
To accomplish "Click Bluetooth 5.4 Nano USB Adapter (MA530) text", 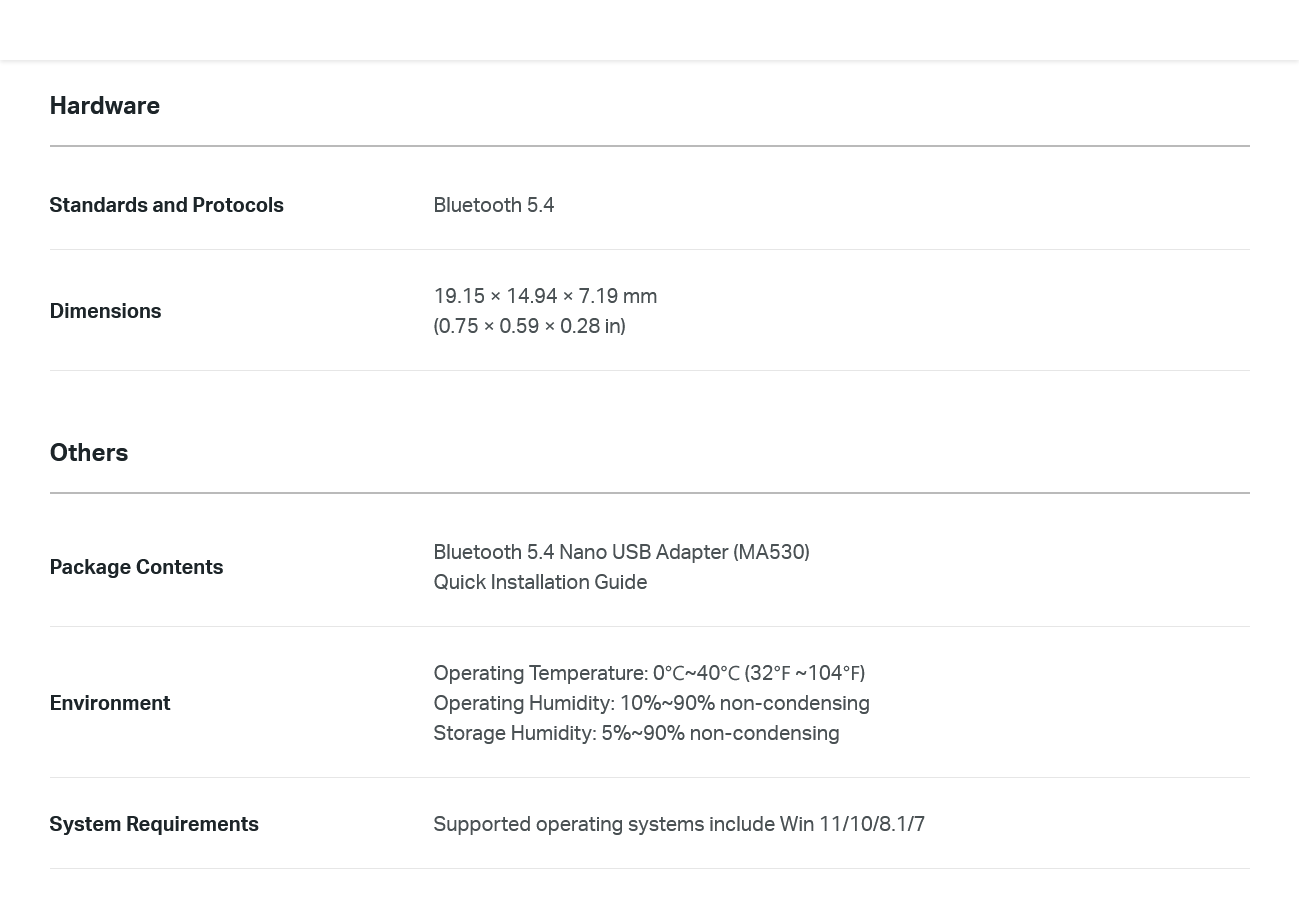I will (621, 552).
